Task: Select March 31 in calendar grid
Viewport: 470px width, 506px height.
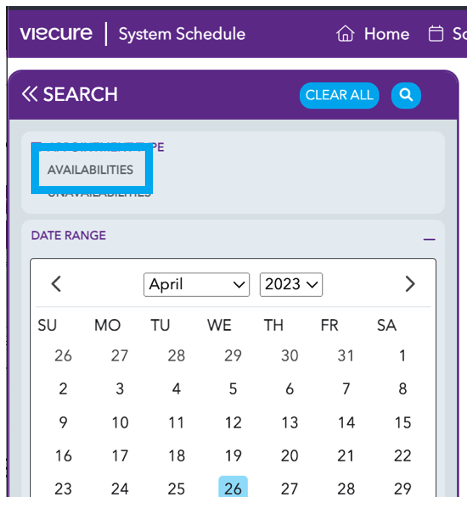Action: [346, 355]
